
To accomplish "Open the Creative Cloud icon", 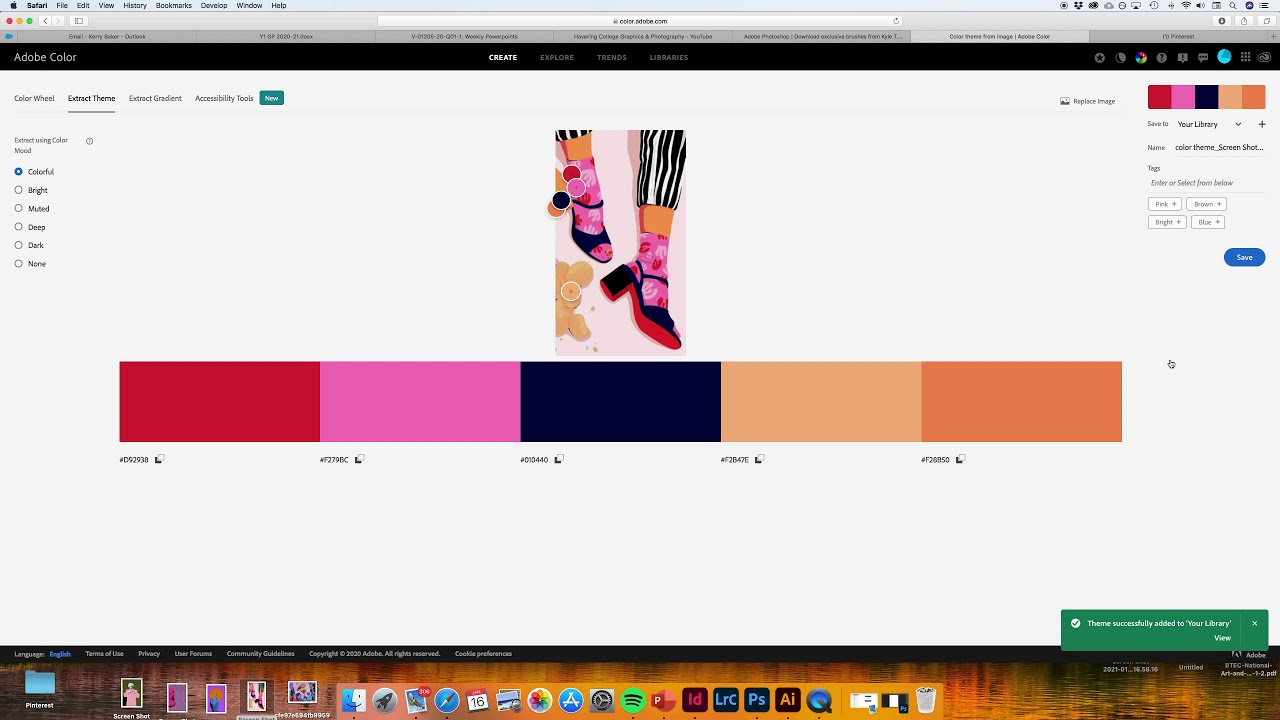I will pyautogui.click(x=1264, y=58).
